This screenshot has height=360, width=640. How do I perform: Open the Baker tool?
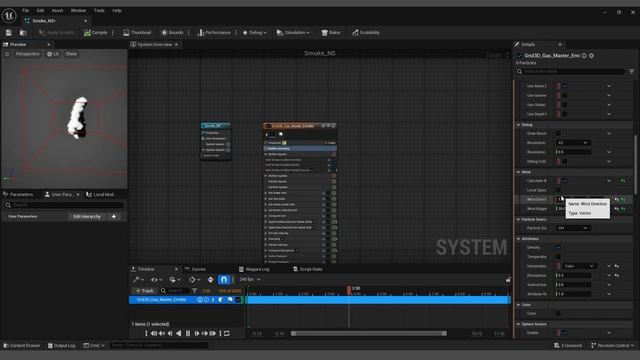331,33
